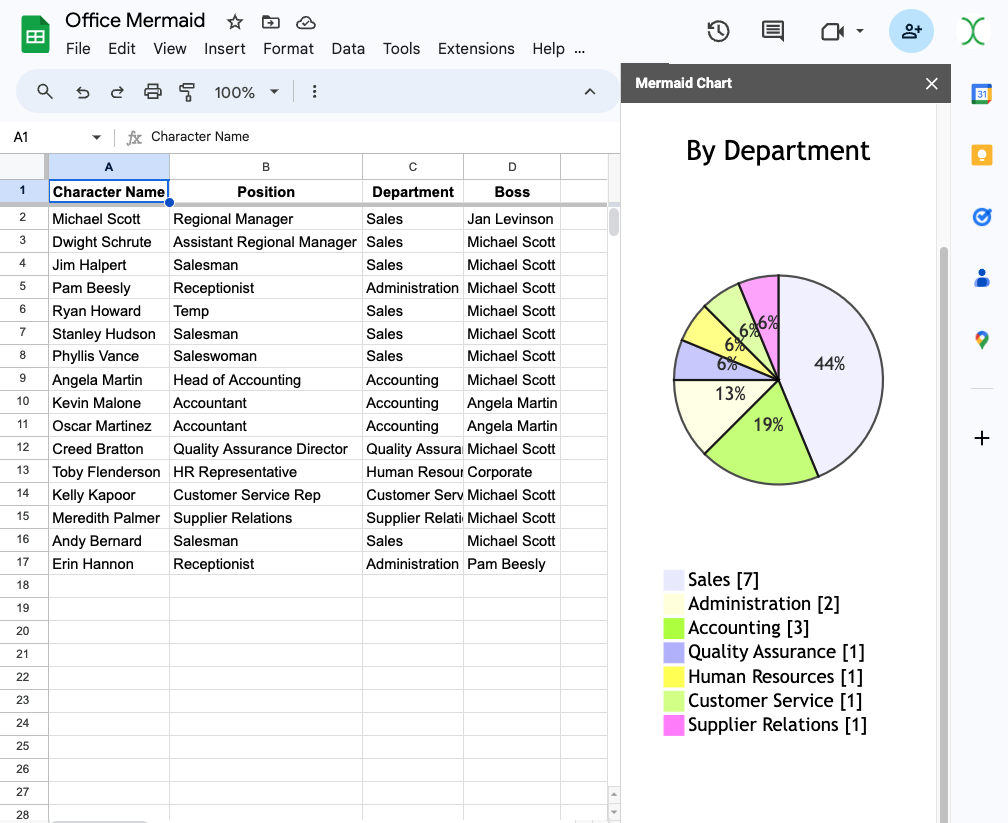Click the print icon
The image size is (1008, 823).
[152, 92]
